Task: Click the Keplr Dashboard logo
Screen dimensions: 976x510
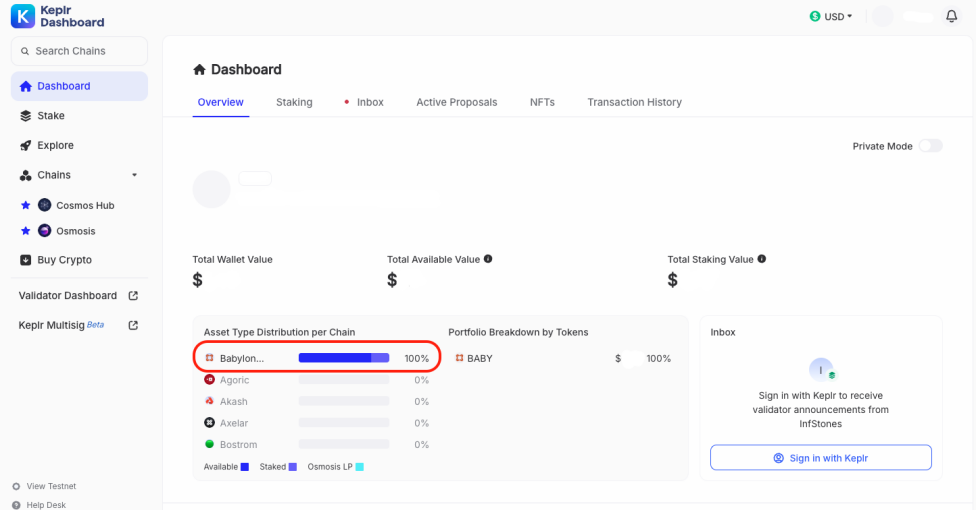Action: click(x=57, y=16)
